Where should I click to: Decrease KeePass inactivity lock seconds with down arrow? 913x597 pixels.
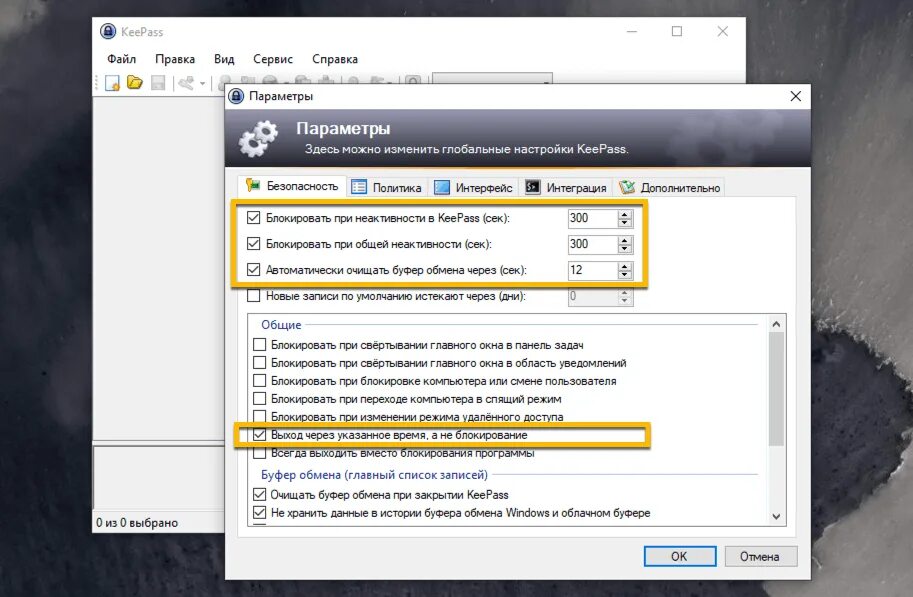(x=625, y=222)
